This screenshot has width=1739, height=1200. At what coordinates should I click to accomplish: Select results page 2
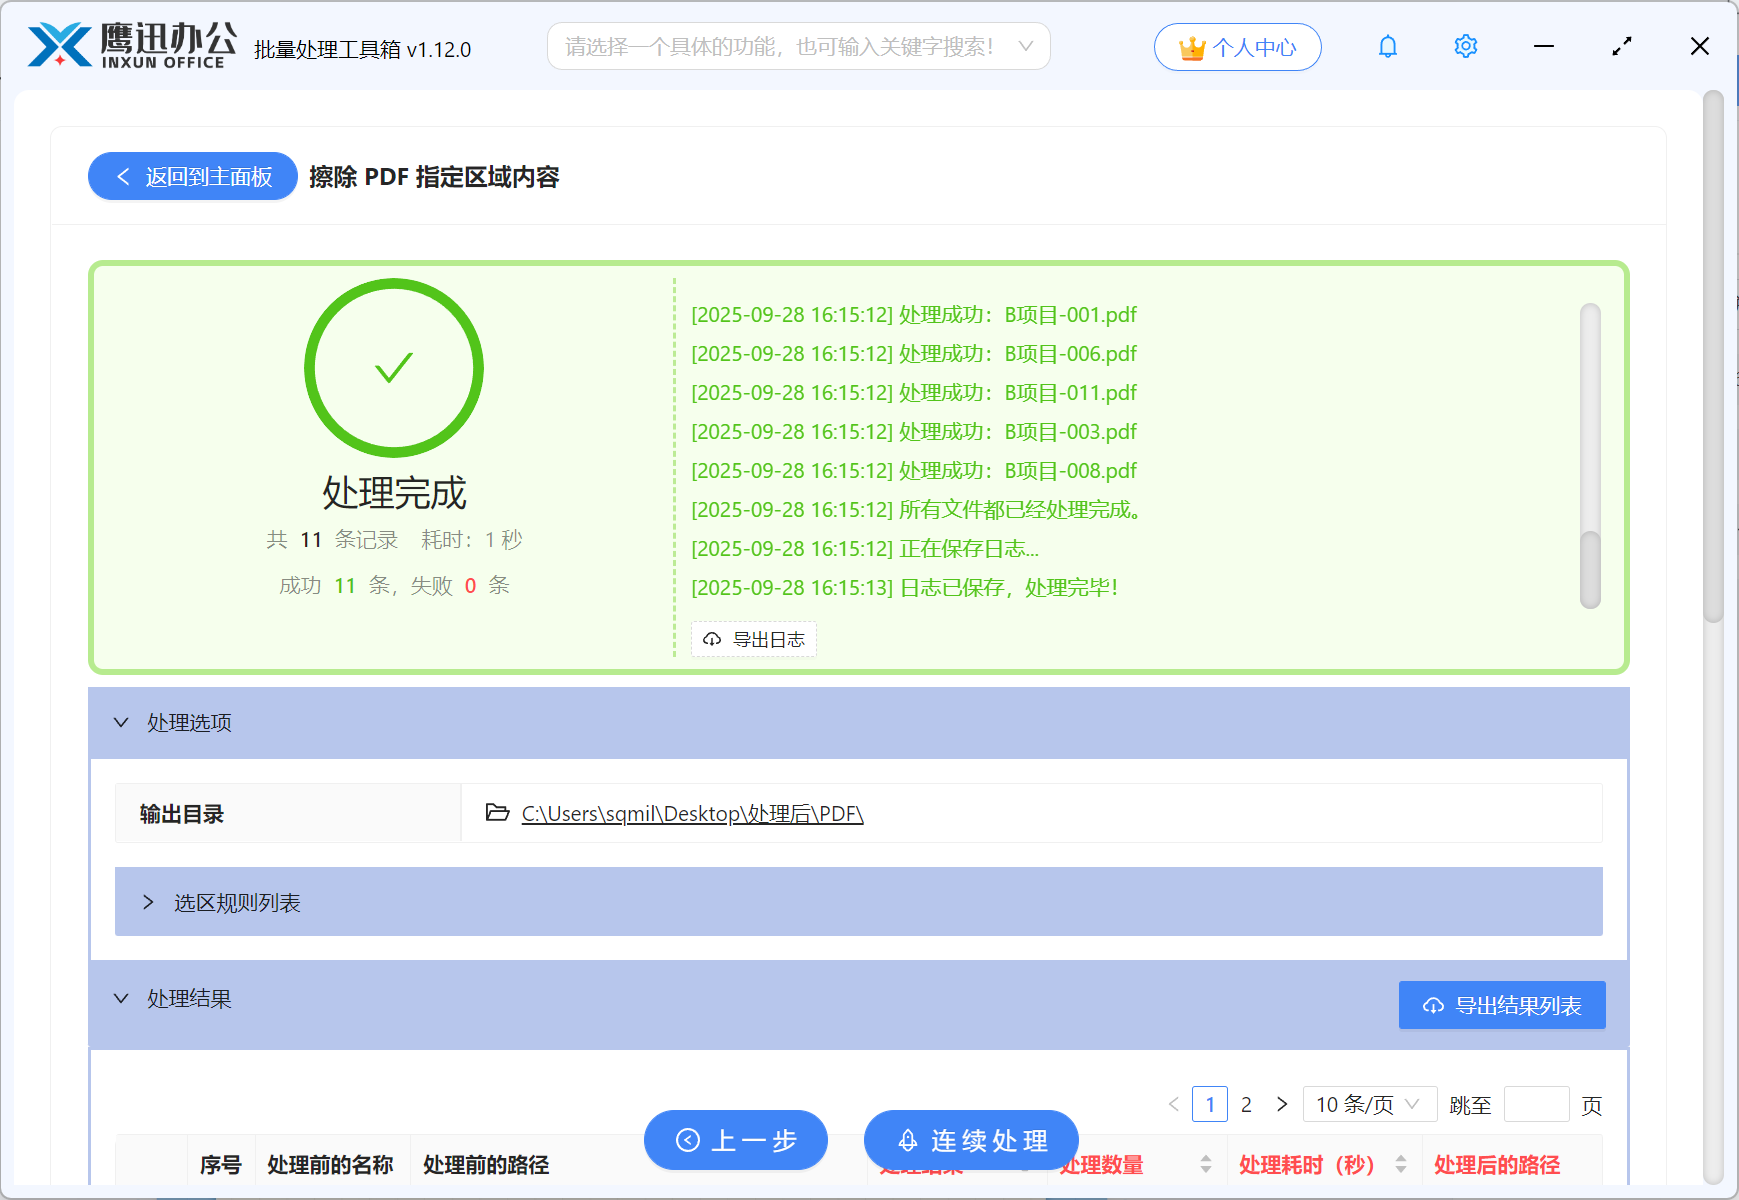click(1246, 1104)
